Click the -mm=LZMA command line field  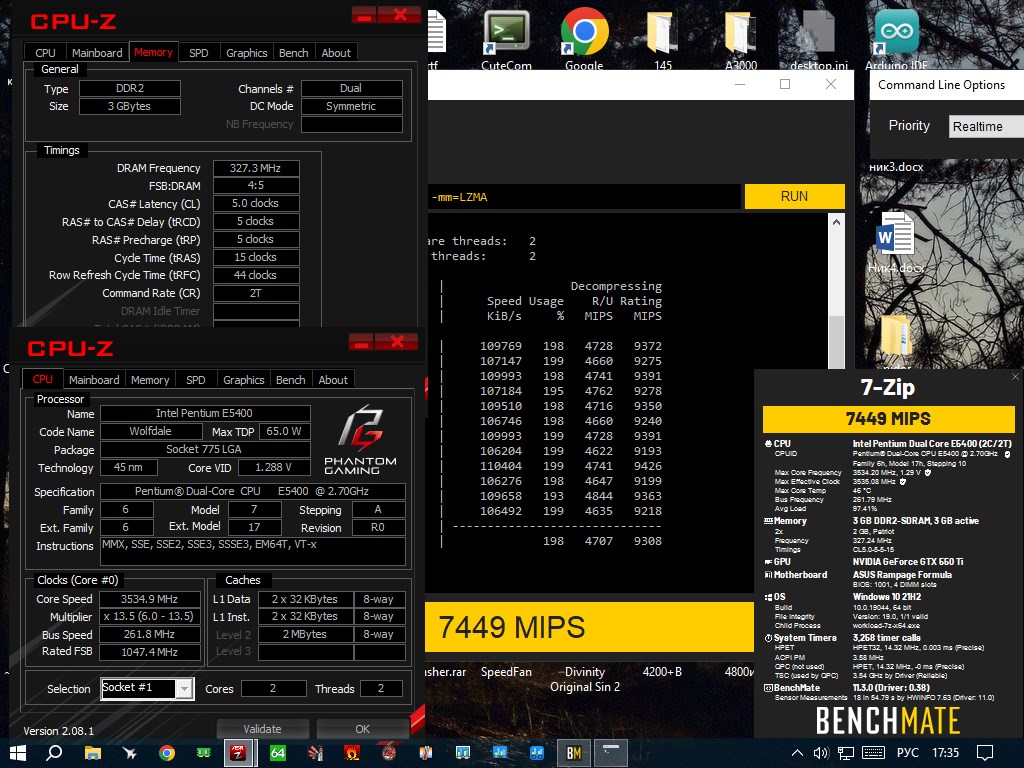[x=584, y=197]
